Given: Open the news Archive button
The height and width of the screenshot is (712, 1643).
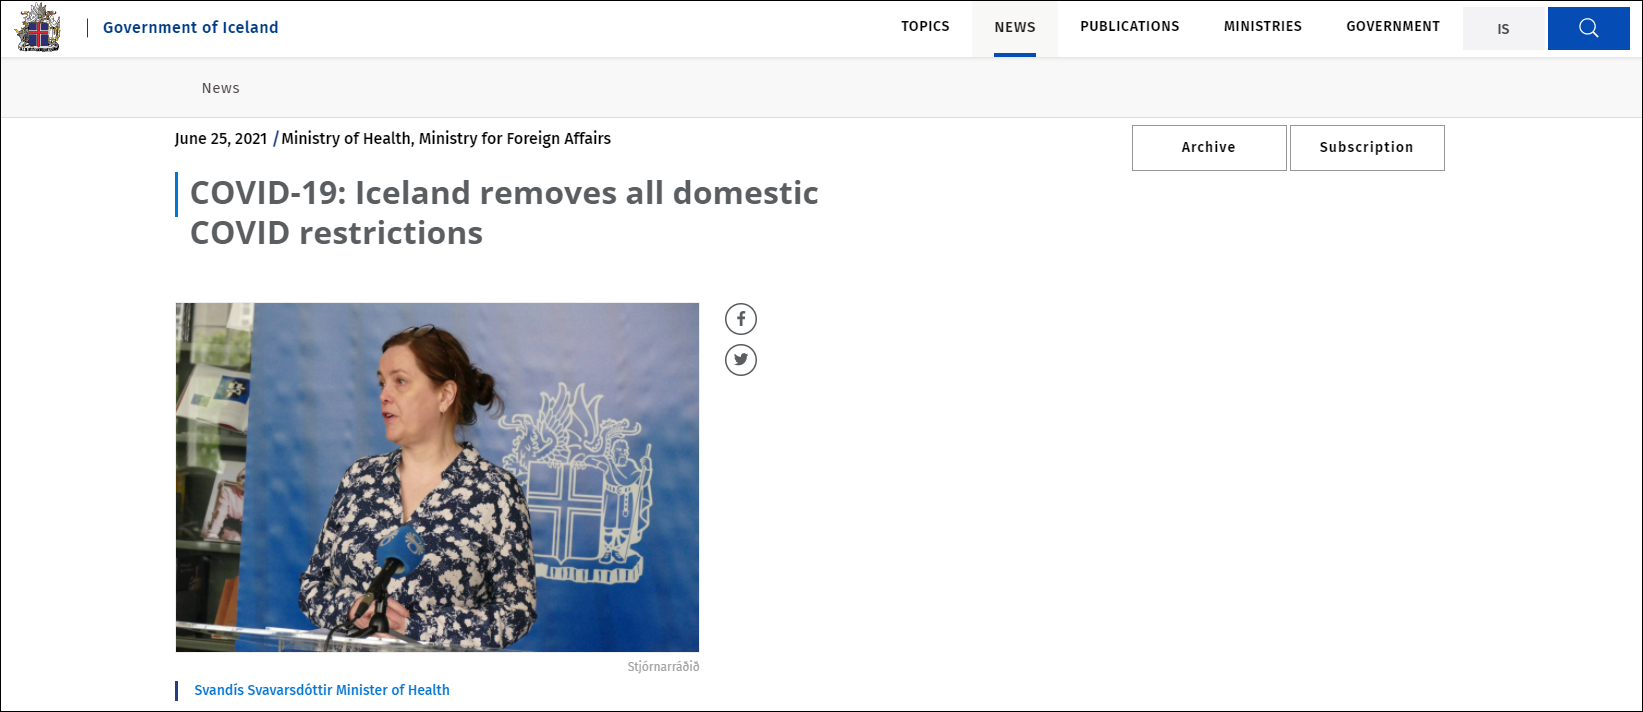Looking at the screenshot, I should 1209,148.
